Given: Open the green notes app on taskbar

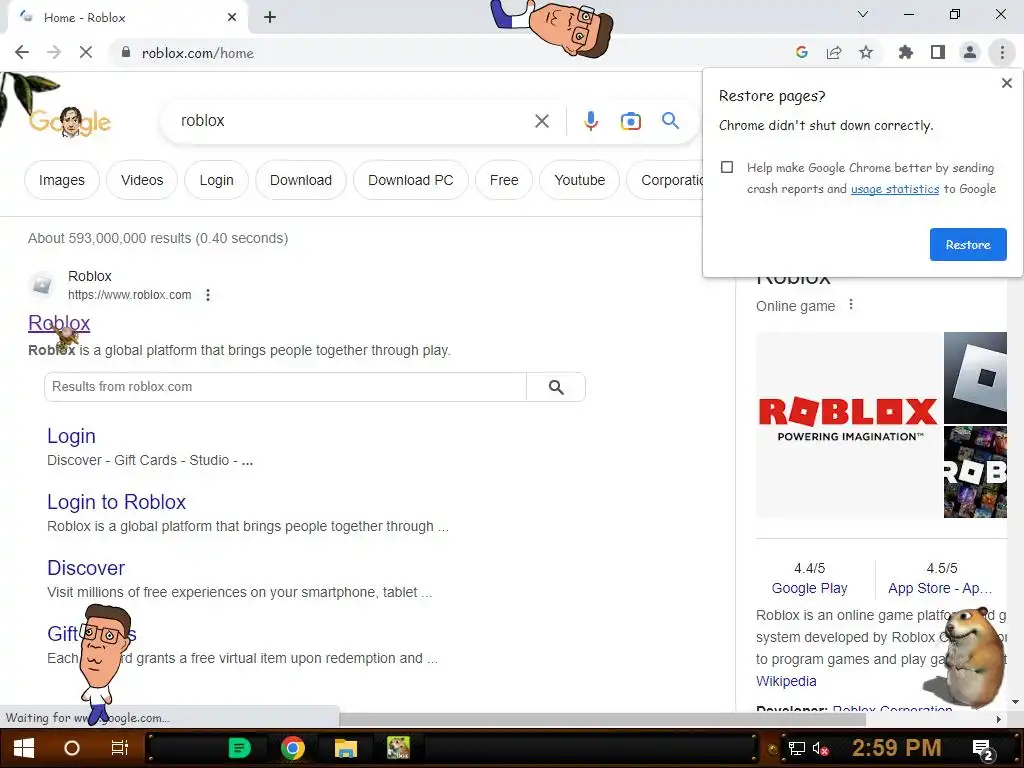Looking at the screenshot, I should click(x=239, y=747).
